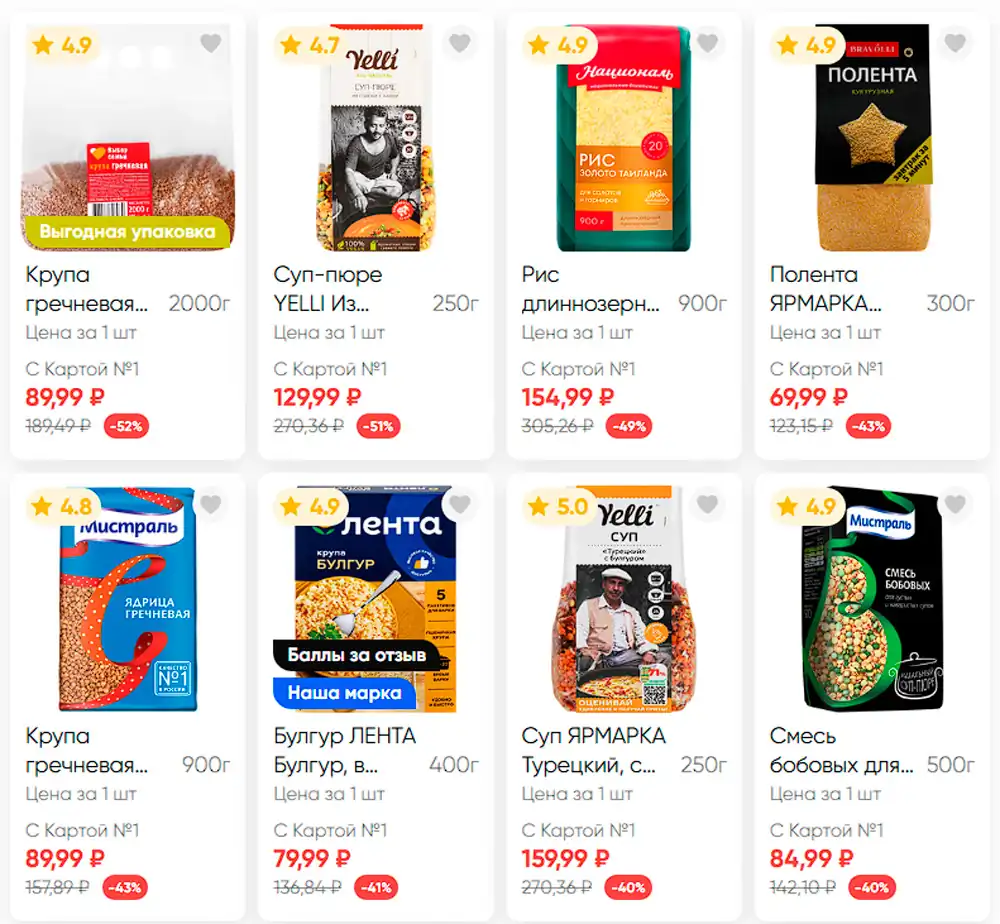Open Yelli Turkish soup product image

[624, 599]
